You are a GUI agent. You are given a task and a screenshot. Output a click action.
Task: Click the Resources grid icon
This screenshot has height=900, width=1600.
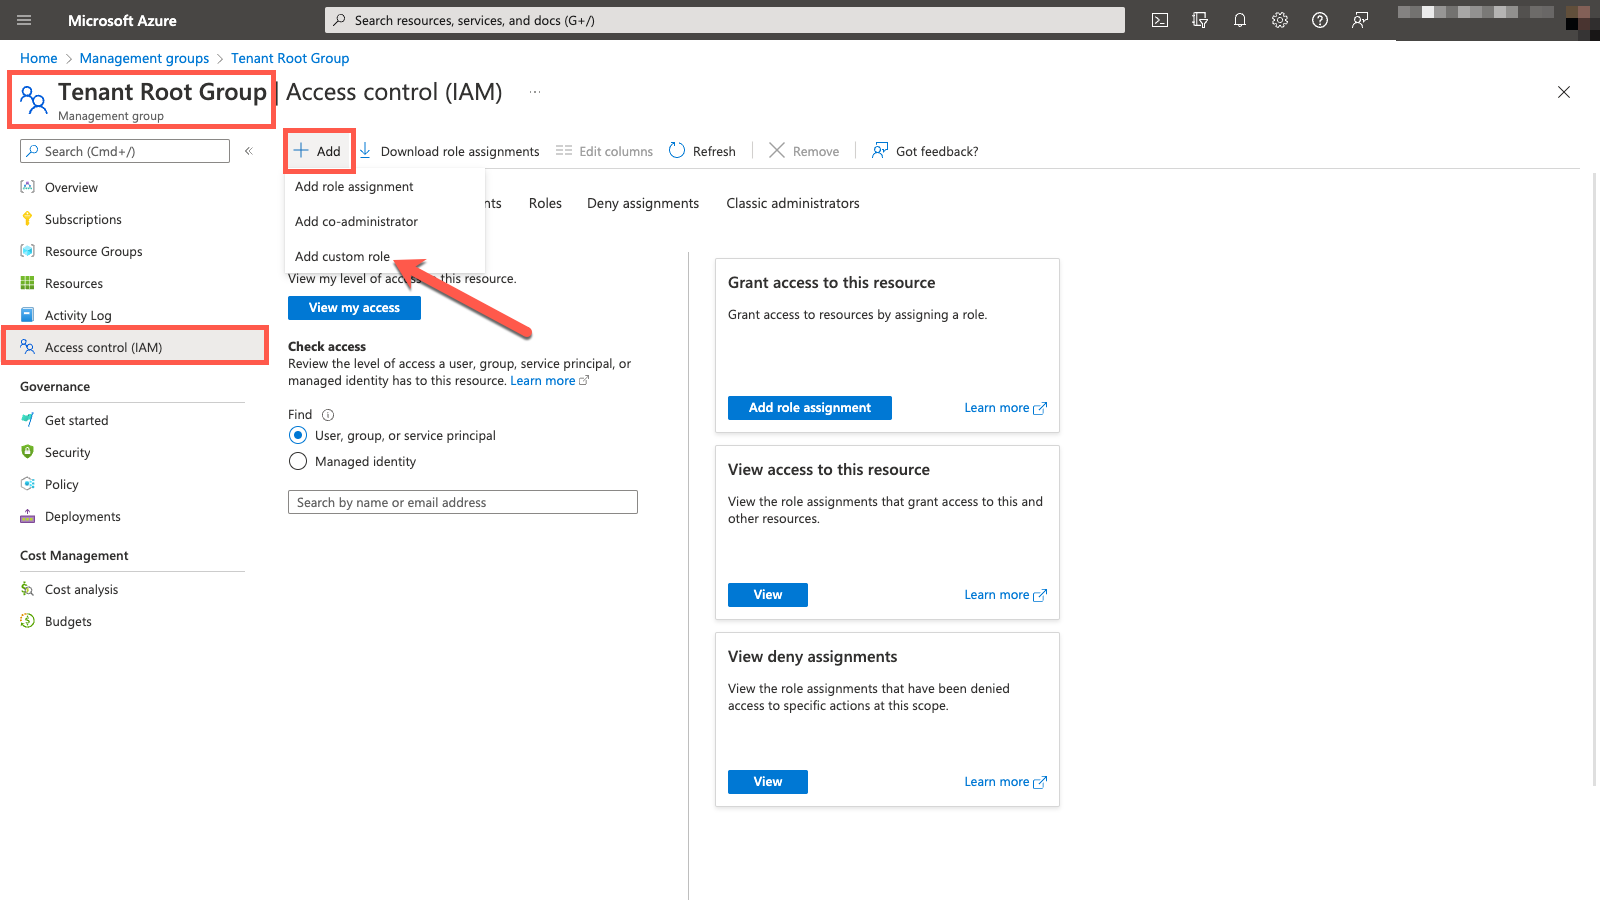[x=28, y=283]
